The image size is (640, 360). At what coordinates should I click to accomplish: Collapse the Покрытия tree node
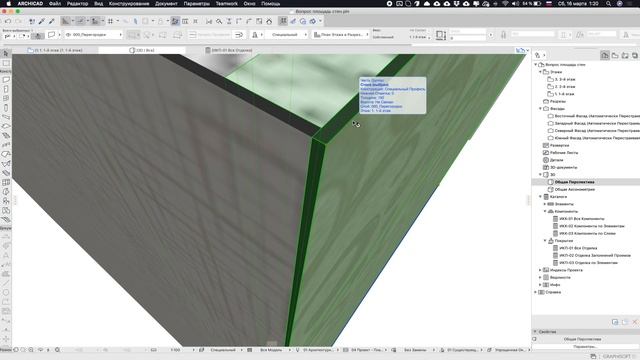[x=544, y=241]
